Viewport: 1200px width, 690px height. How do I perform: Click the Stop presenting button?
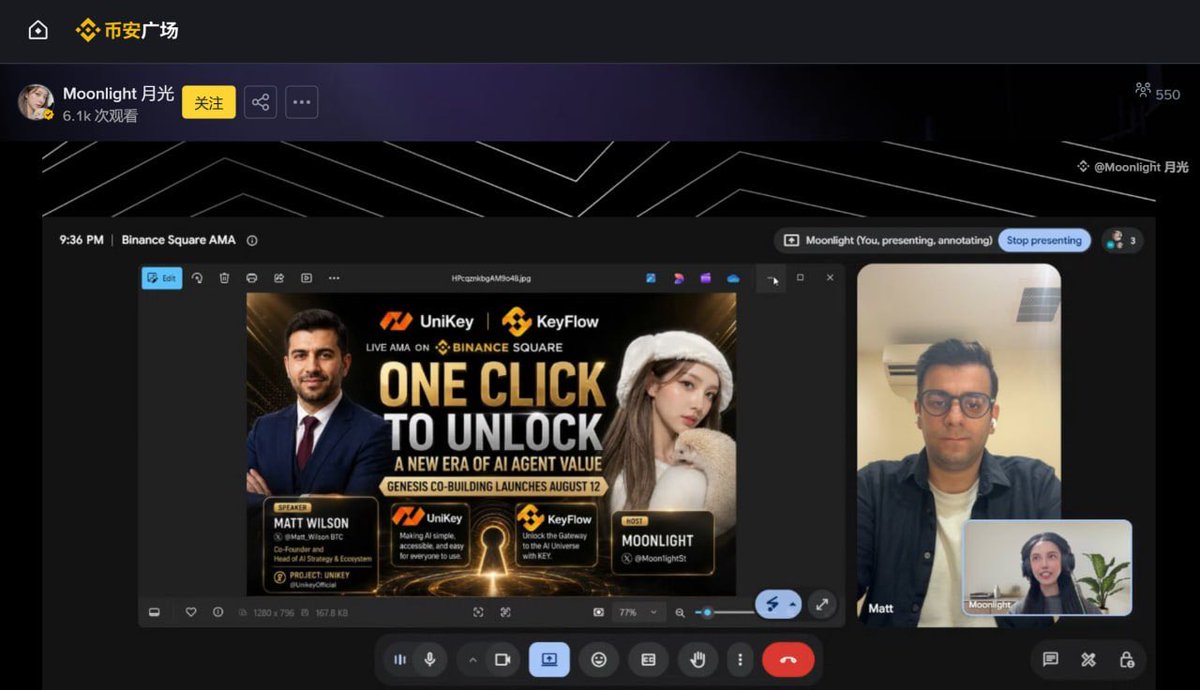tap(1044, 240)
